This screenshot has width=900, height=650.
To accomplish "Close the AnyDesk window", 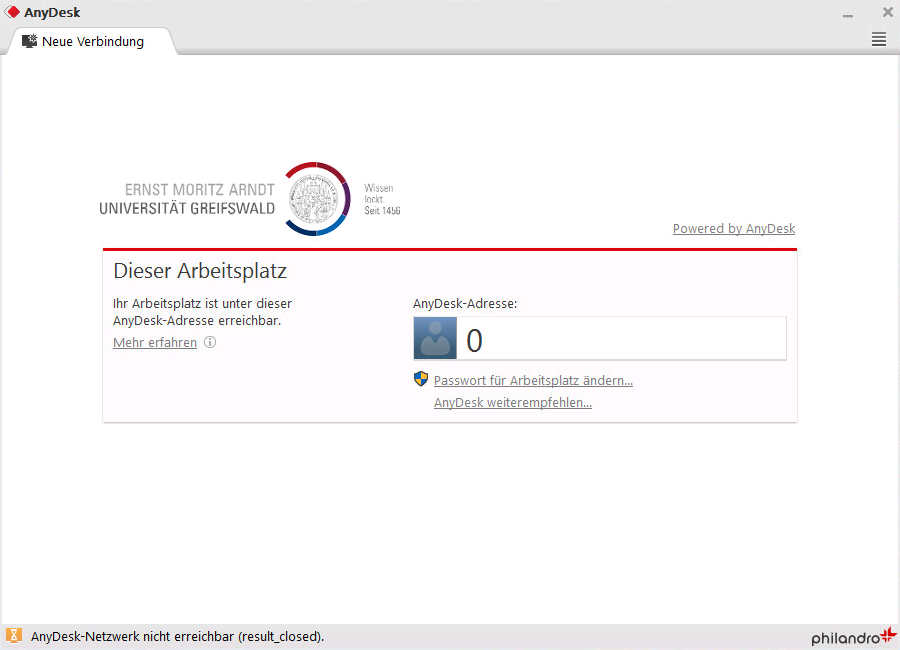I will pos(887,12).
